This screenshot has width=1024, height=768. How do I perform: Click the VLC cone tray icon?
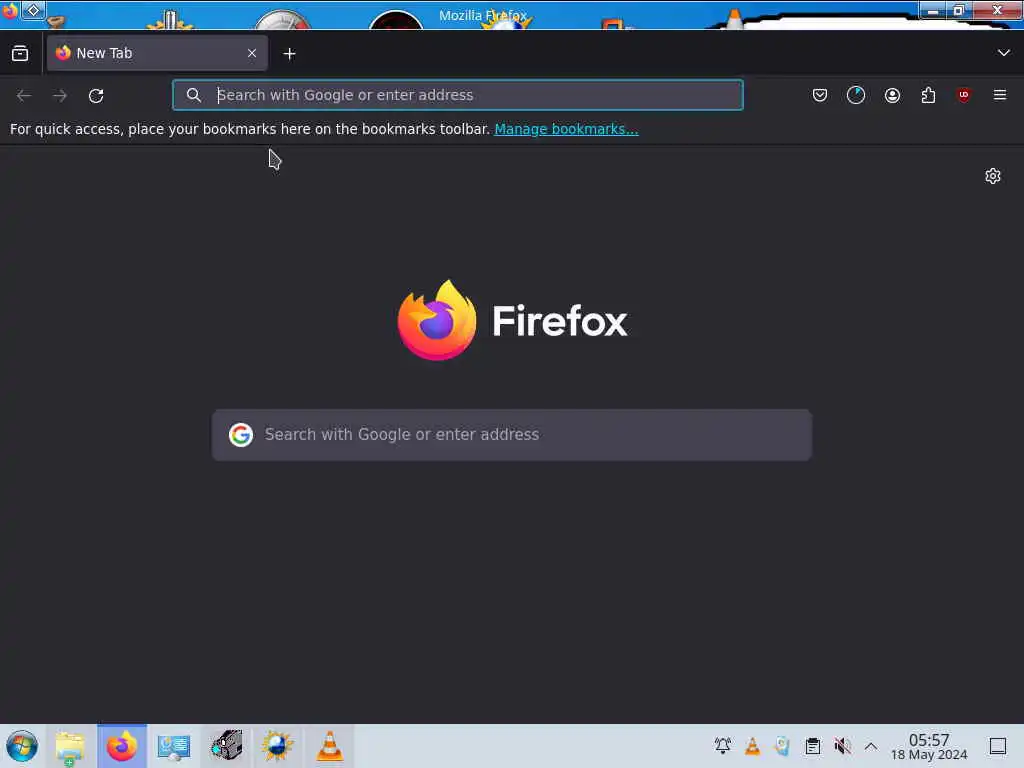(752, 746)
